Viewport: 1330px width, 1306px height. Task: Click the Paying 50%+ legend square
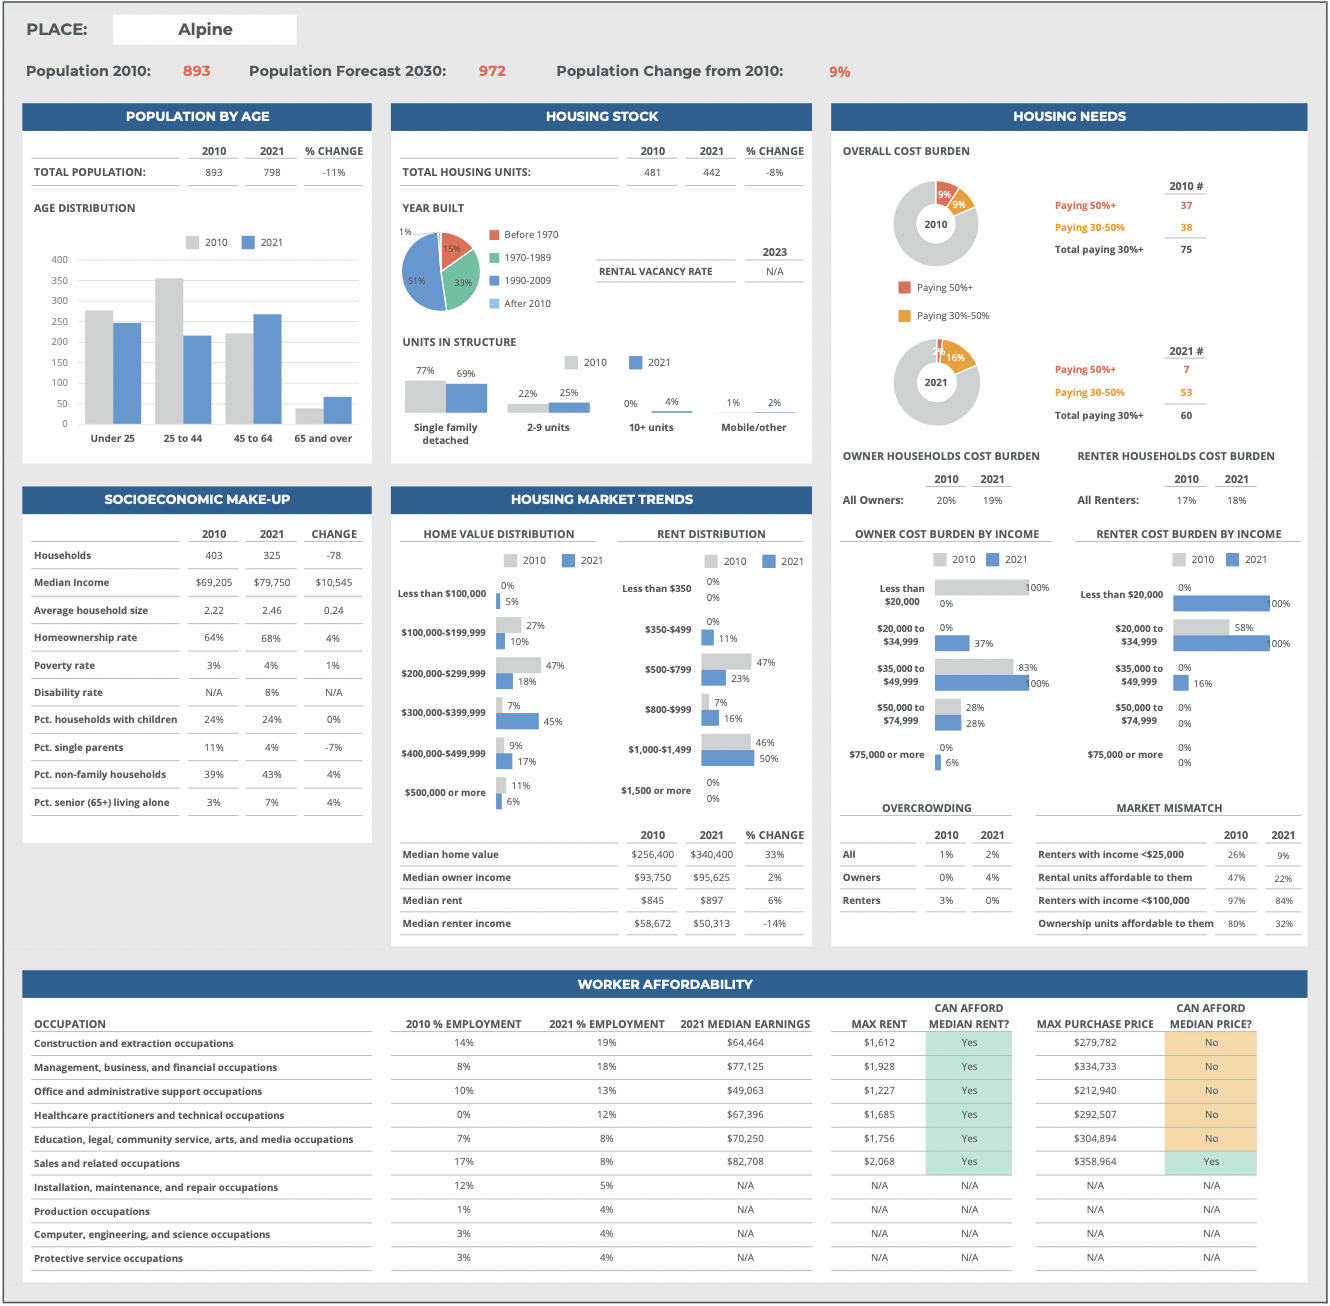[x=904, y=288]
